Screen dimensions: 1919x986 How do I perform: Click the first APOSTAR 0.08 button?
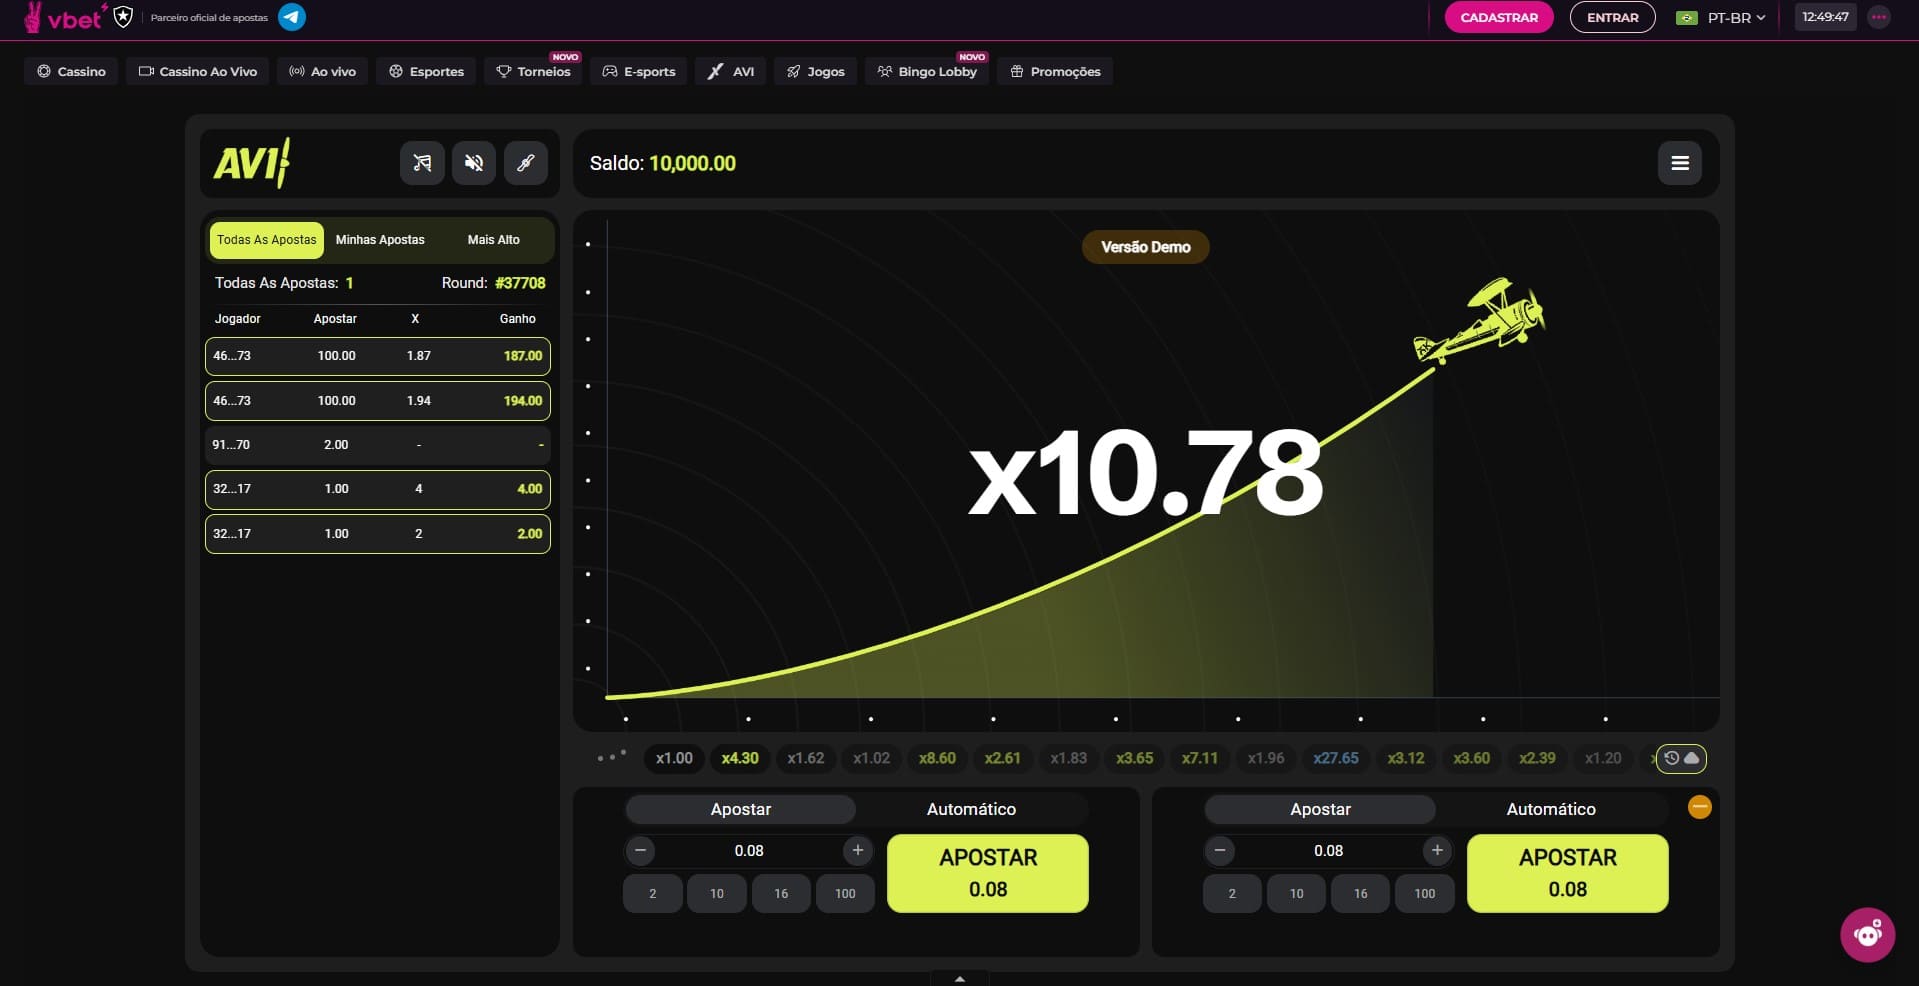[x=988, y=873]
